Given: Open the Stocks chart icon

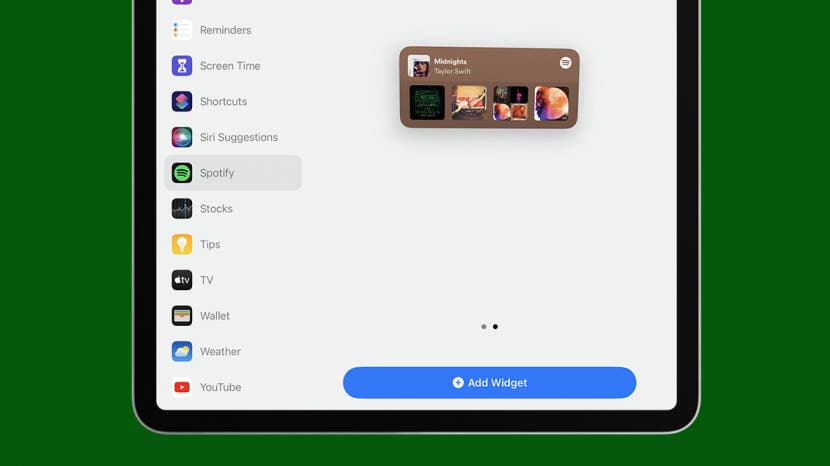Looking at the screenshot, I should pyautogui.click(x=182, y=209).
